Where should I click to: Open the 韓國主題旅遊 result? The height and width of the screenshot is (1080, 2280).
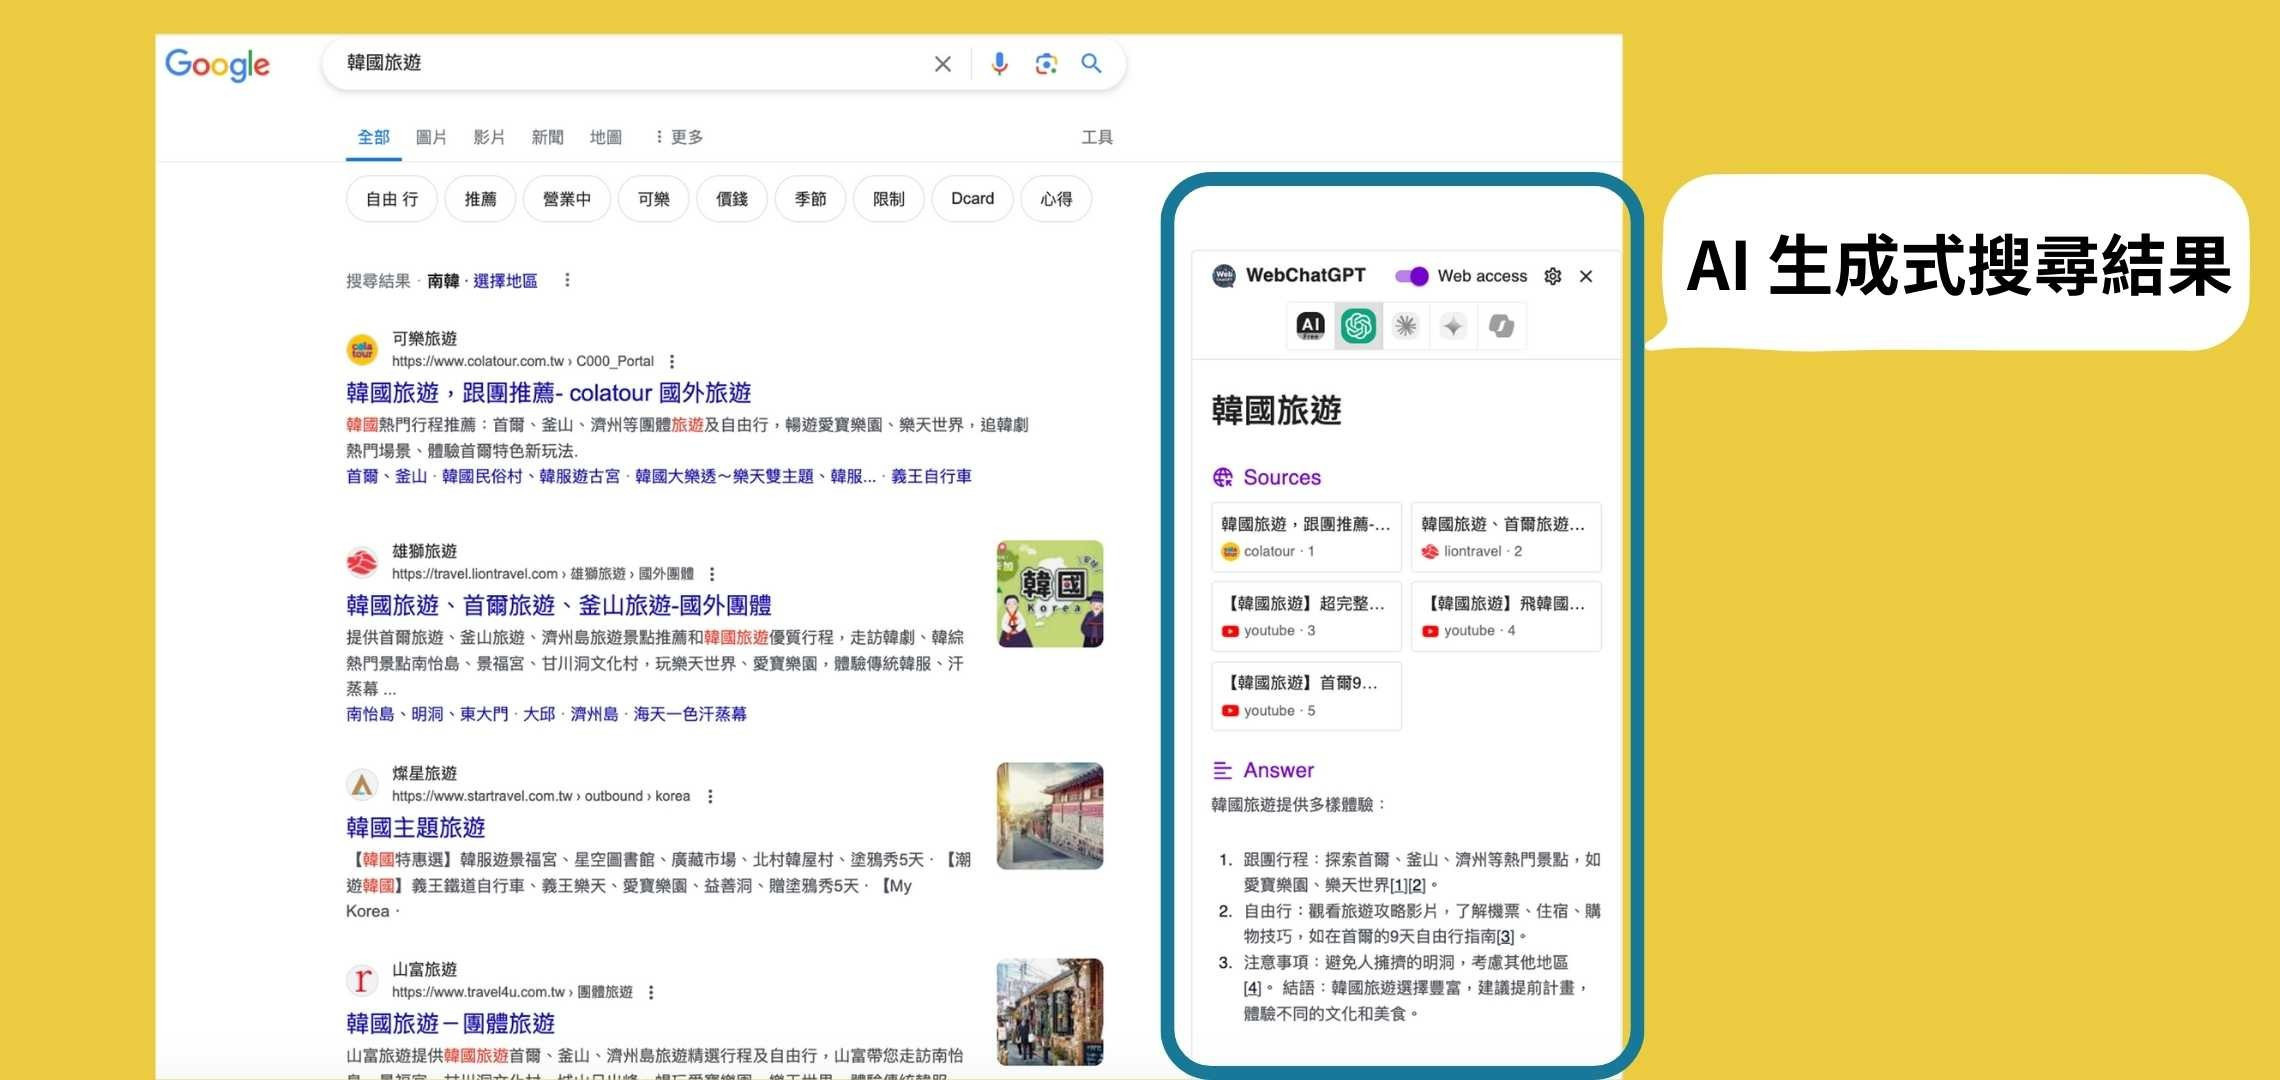pos(415,827)
